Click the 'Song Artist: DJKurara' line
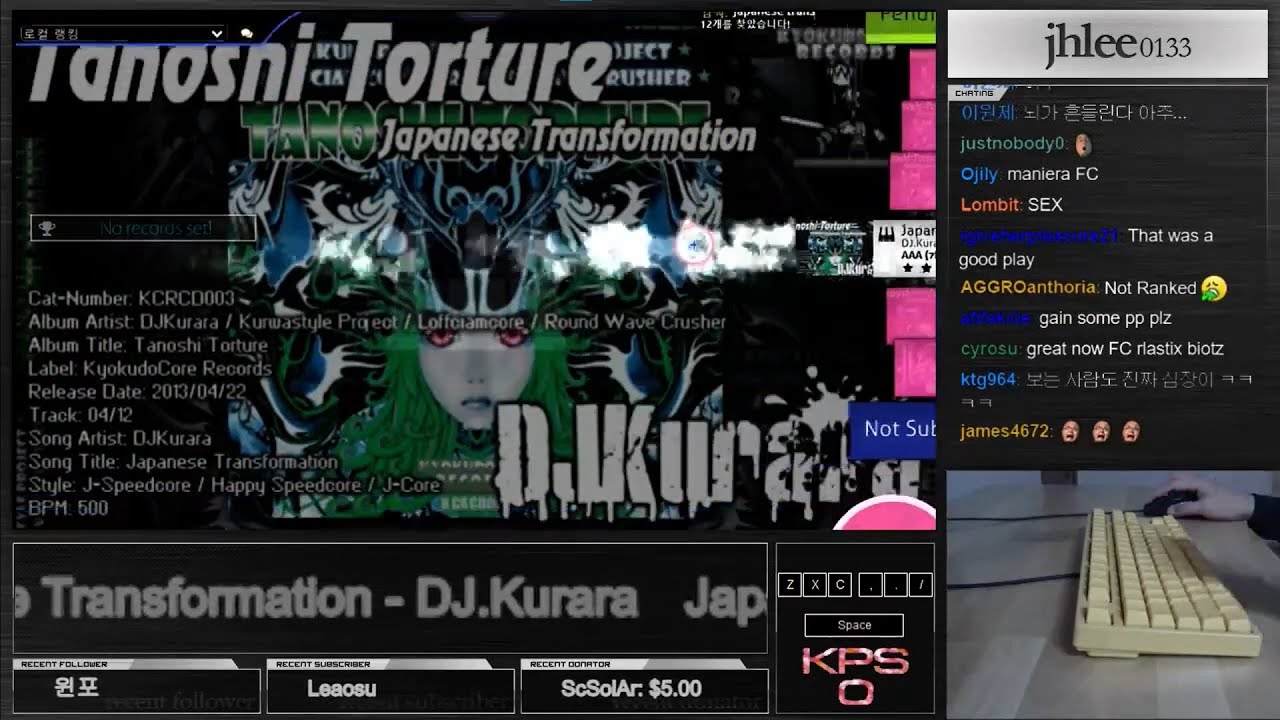The width and height of the screenshot is (1280, 720). click(x=120, y=438)
